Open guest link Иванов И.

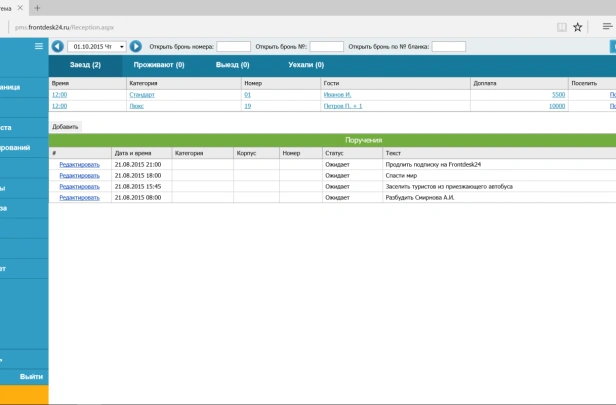point(337,95)
